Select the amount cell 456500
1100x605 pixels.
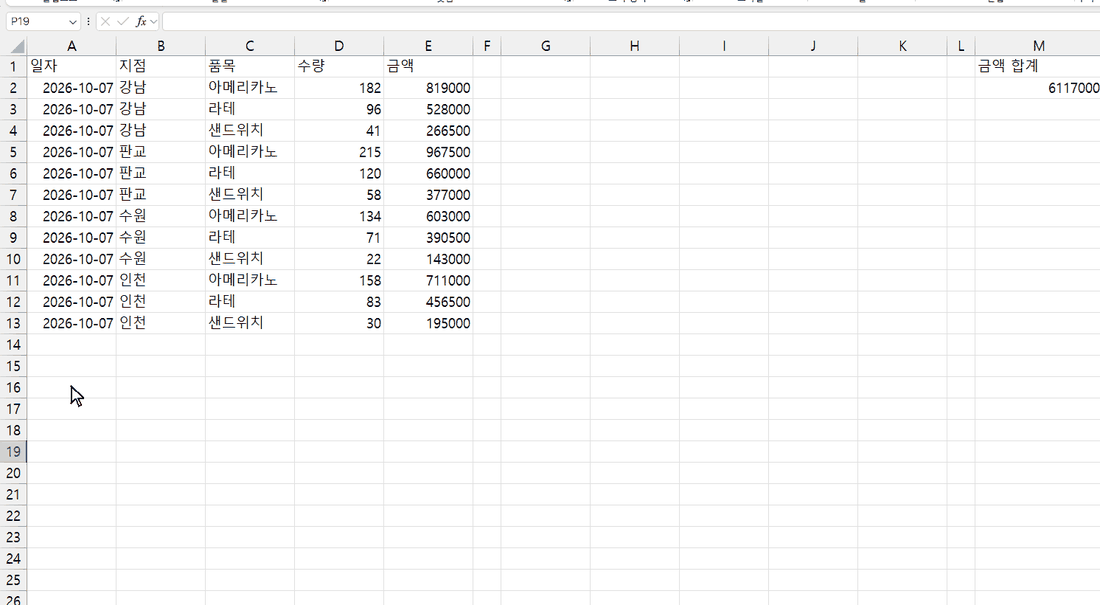click(428, 302)
